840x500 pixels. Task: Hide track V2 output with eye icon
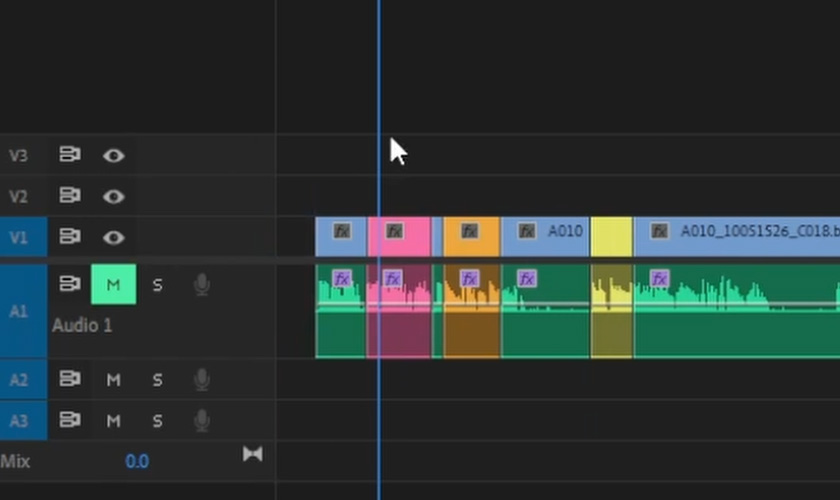[x=114, y=197]
